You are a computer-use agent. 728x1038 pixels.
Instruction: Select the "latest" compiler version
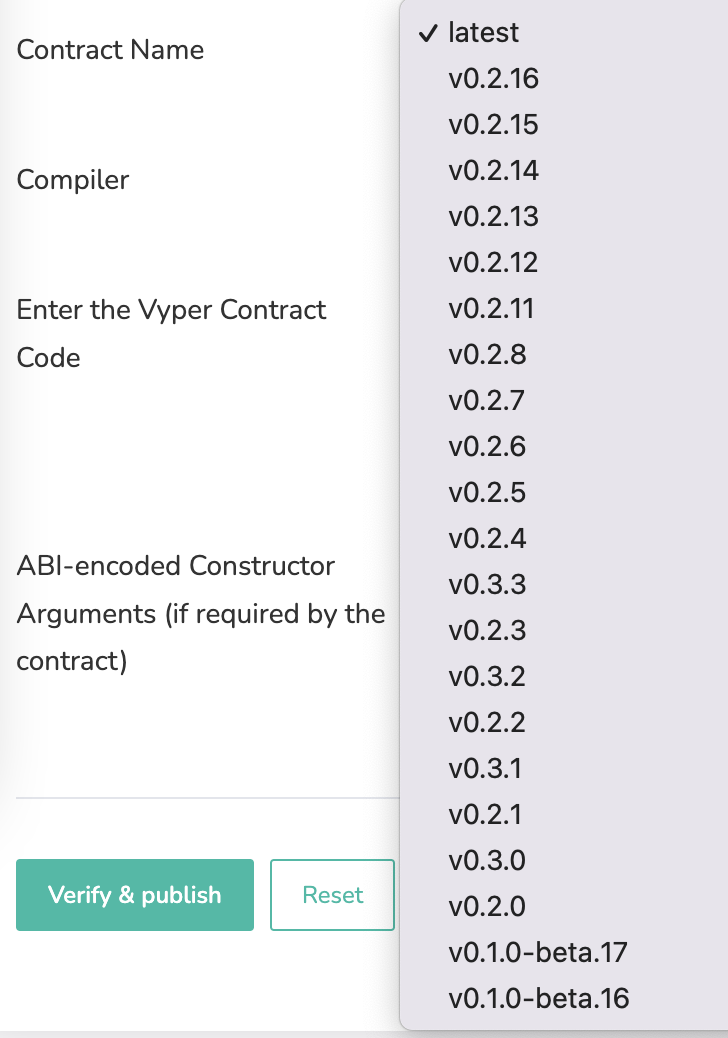point(485,32)
